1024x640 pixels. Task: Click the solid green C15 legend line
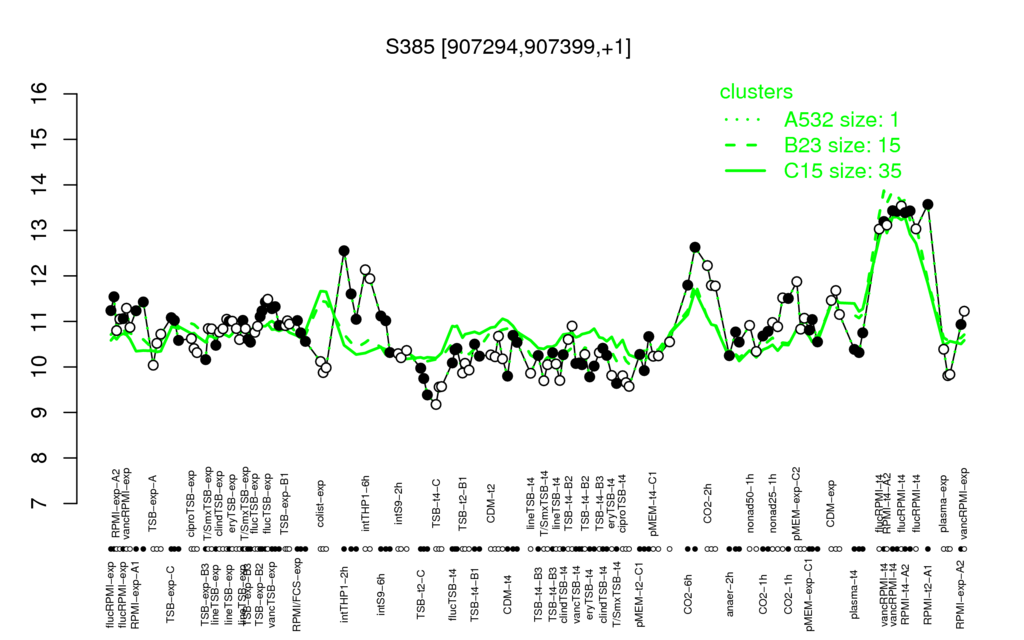[x=745, y=171]
